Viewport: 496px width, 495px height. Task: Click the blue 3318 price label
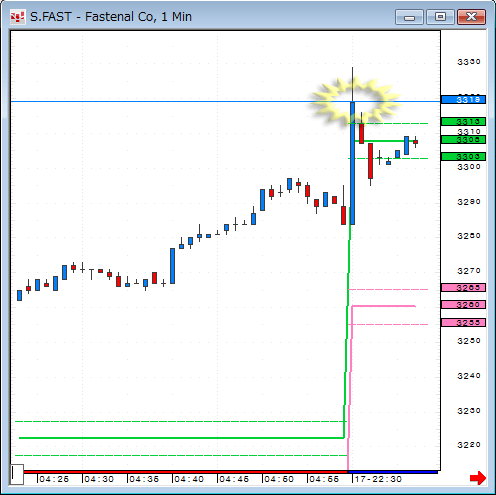pyautogui.click(x=463, y=99)
